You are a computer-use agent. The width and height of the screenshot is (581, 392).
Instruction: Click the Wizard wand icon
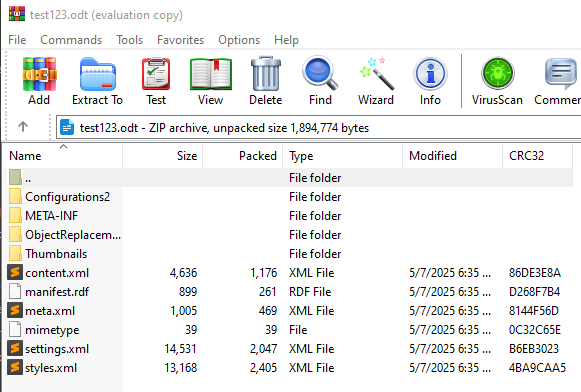click(376, 74)
